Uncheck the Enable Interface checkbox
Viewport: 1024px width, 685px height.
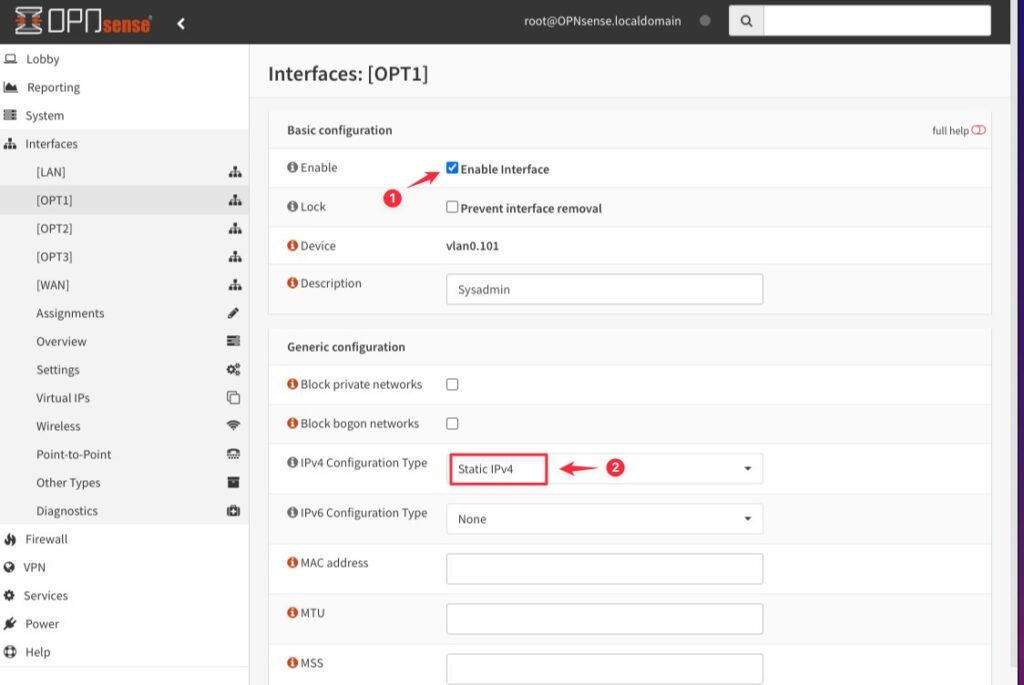coord(452,168)
